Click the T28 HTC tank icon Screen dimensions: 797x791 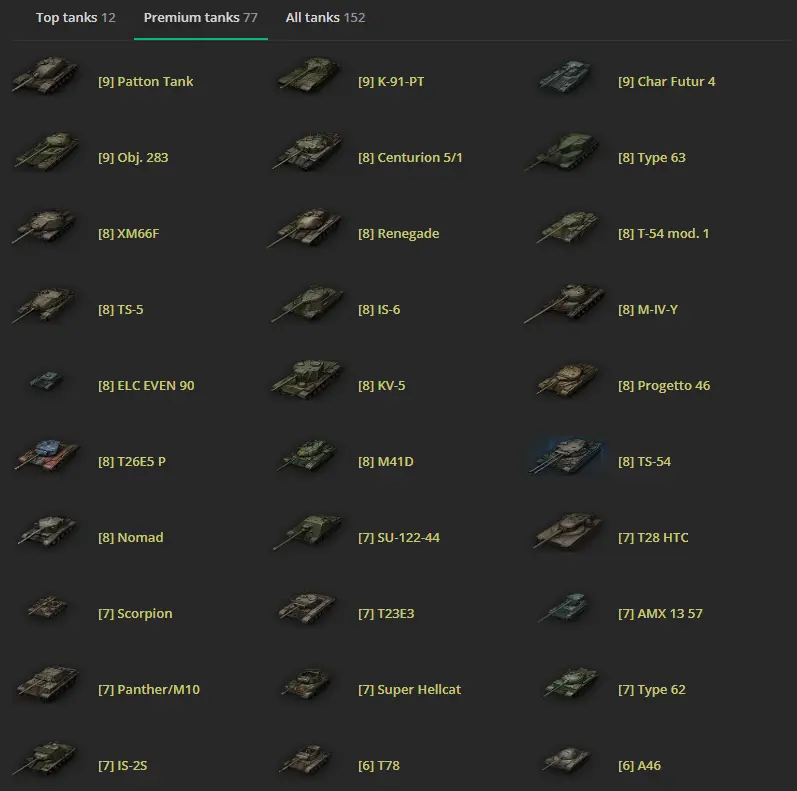click(x=567, y=533)
